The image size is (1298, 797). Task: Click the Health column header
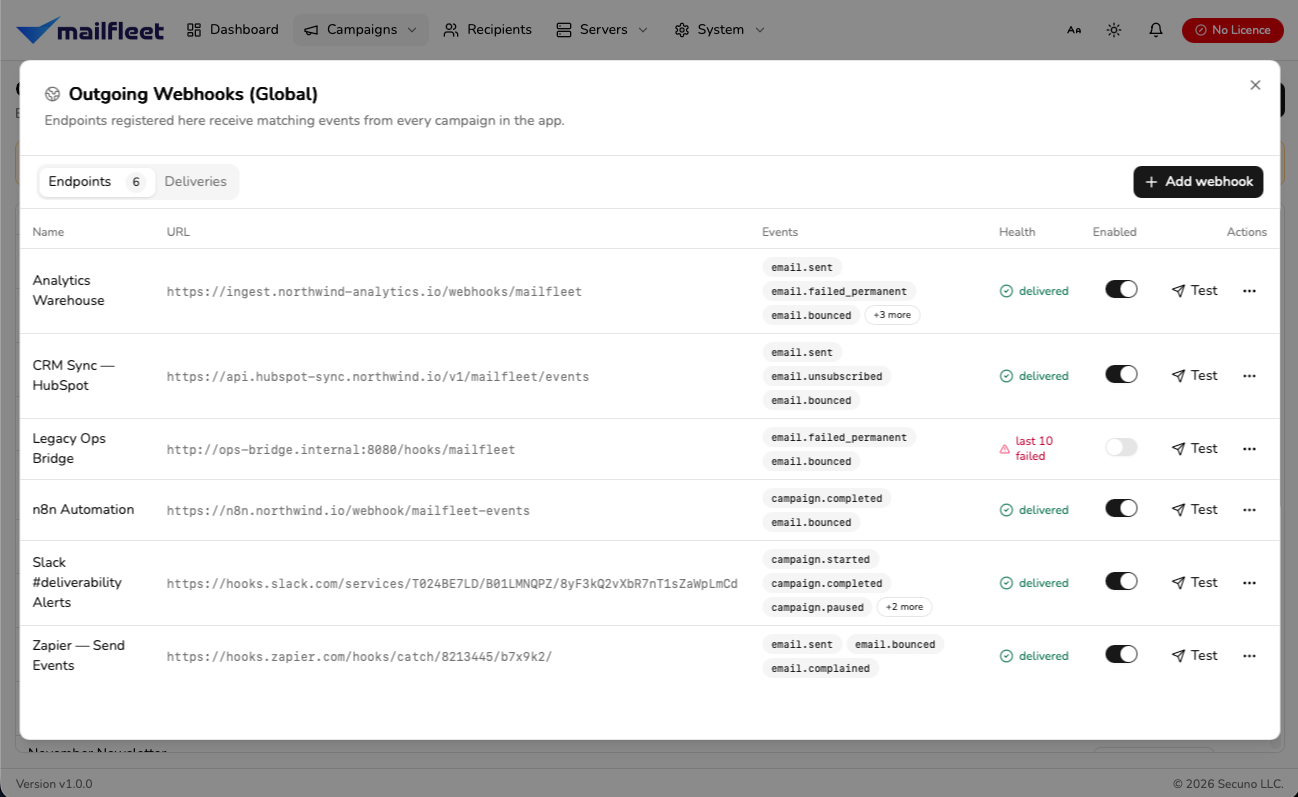[x=1017, y=232]
